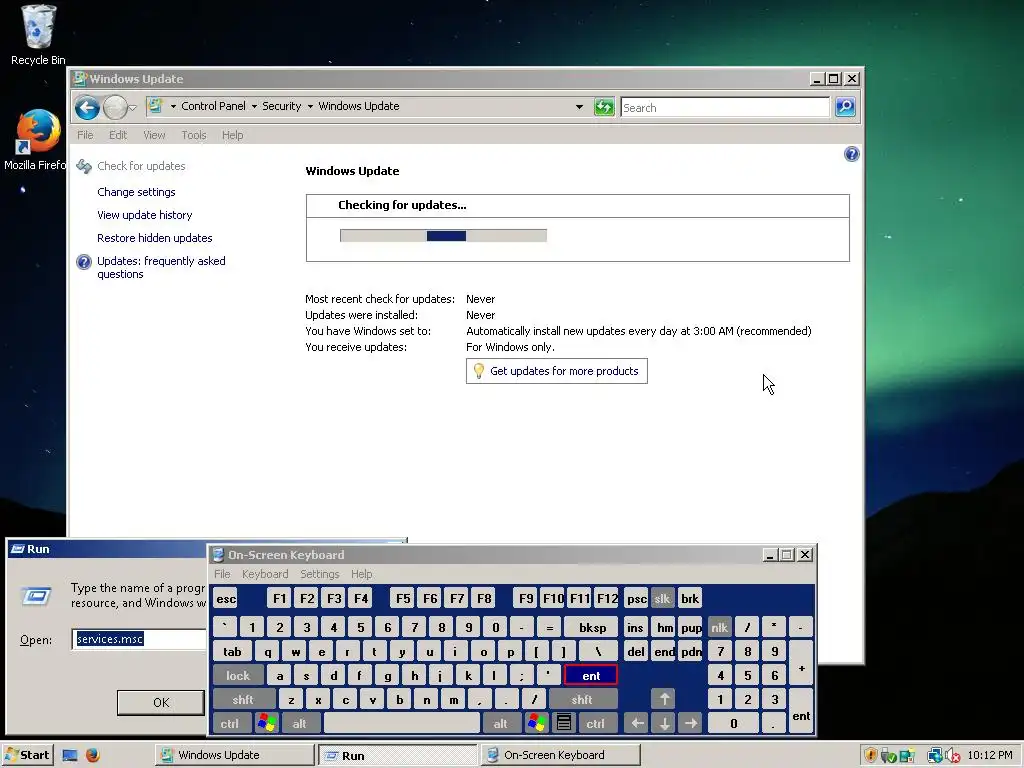Click the right Windows logo key
This screenshot has width=1024, height=768.
tap(537, 724)
